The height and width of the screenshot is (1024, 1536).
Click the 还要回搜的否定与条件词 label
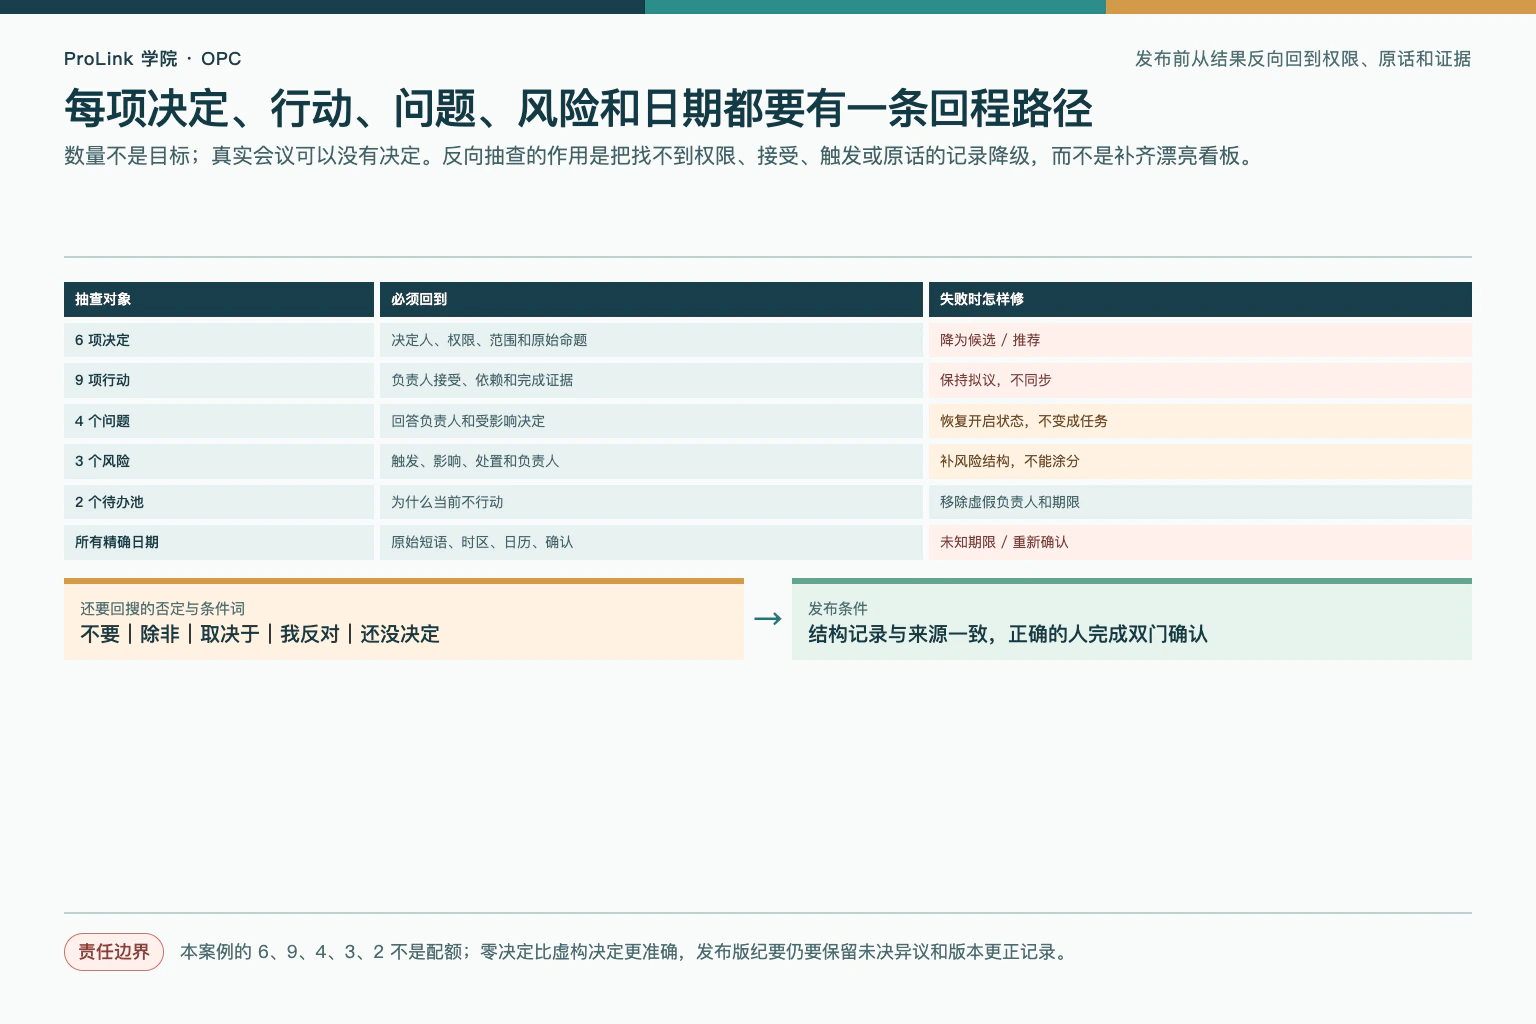click(x=162, y=608)
